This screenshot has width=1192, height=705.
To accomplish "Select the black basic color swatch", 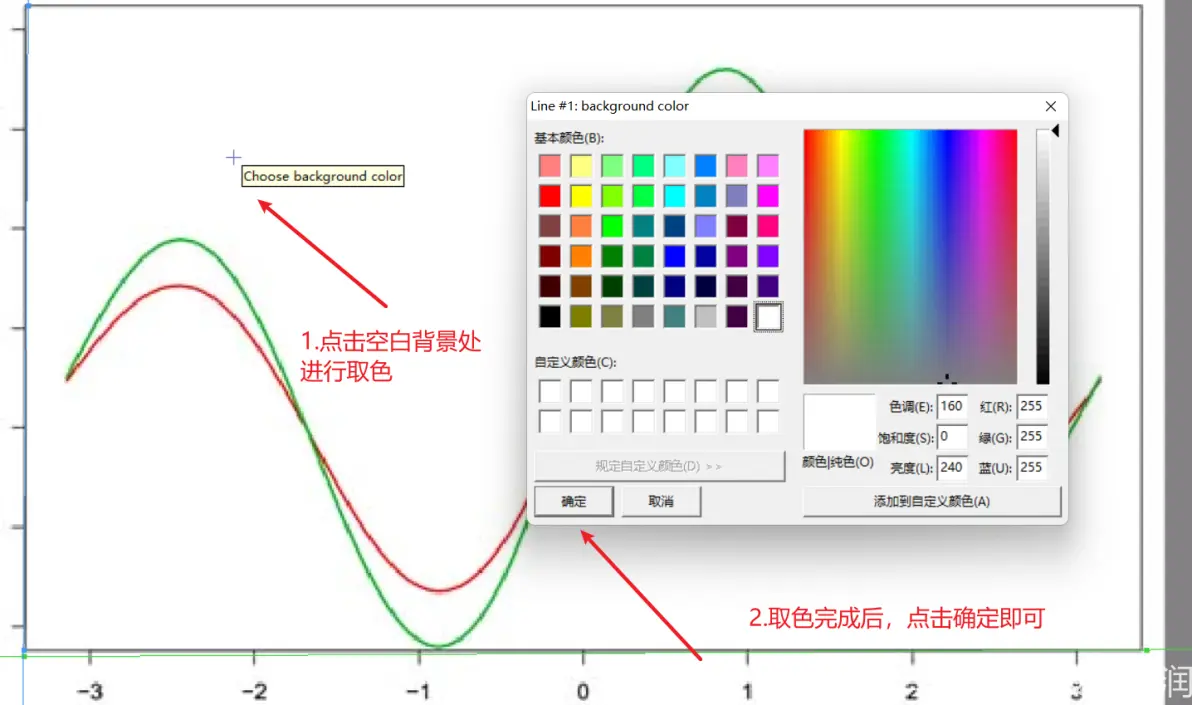I will [x=550, y=316].
